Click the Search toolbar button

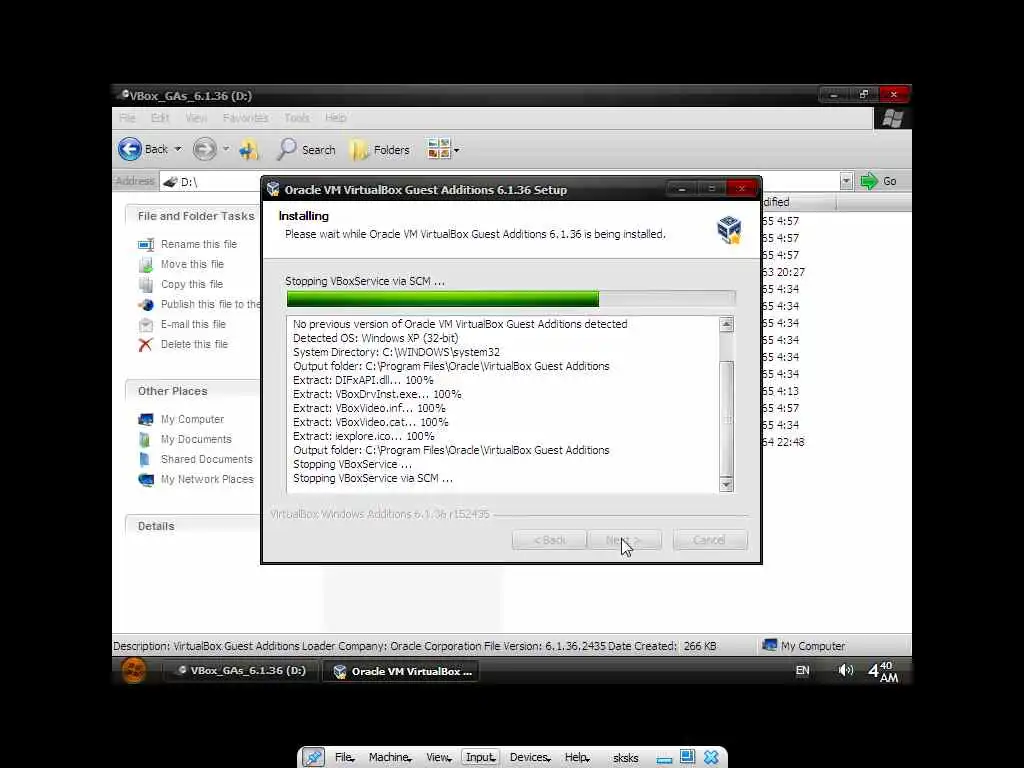coord(306,150)
